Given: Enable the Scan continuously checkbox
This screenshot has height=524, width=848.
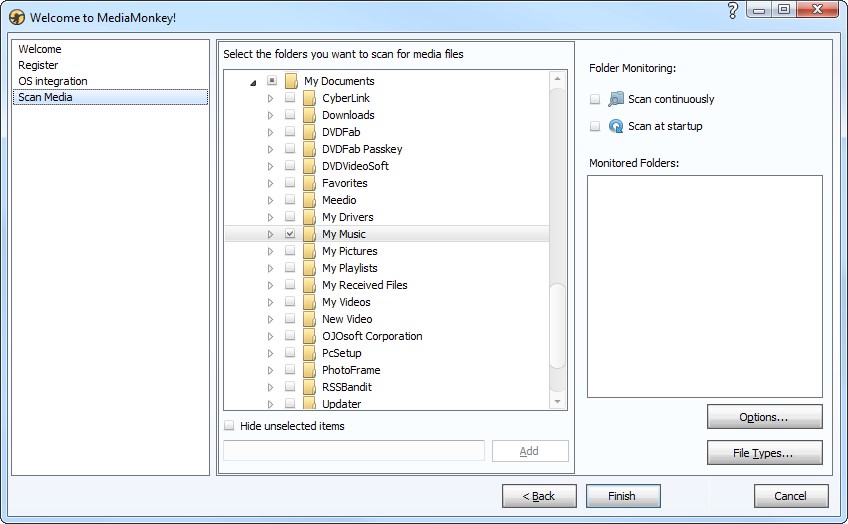Looking at the screenshot, I should [595, 99].
